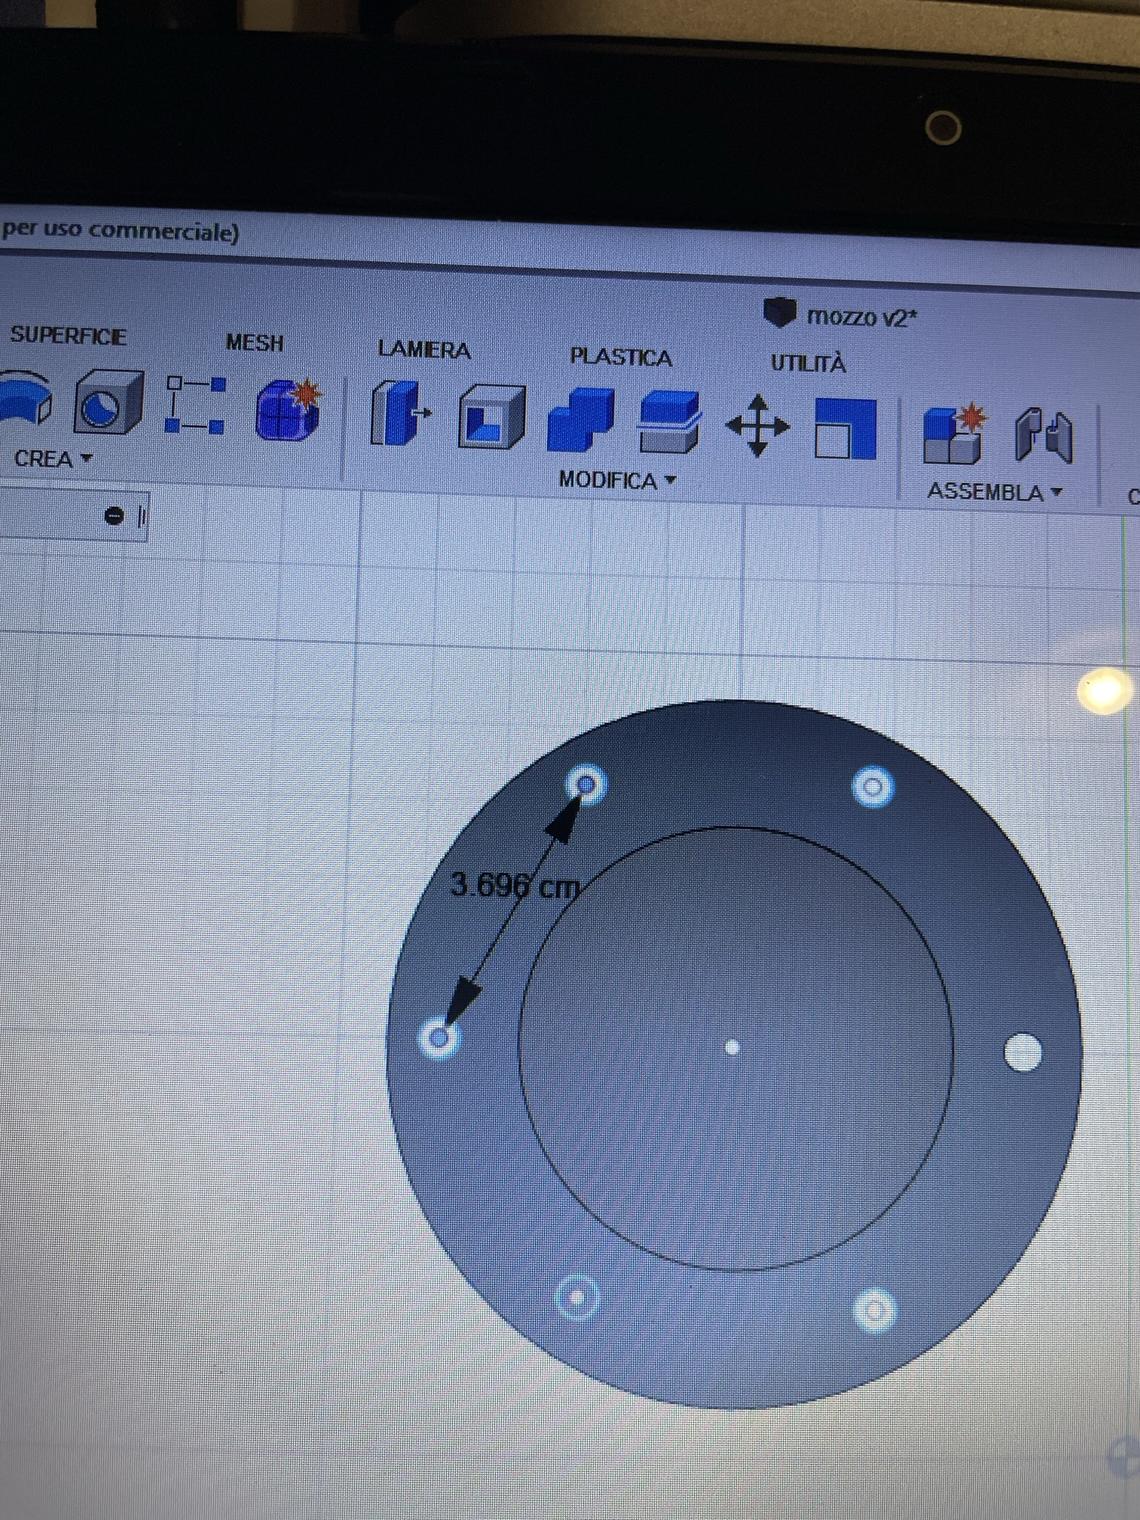Viewport: 1140px width, 1520px height.
Task: Open the CREA dropdown menu
Action: (53, 459)
